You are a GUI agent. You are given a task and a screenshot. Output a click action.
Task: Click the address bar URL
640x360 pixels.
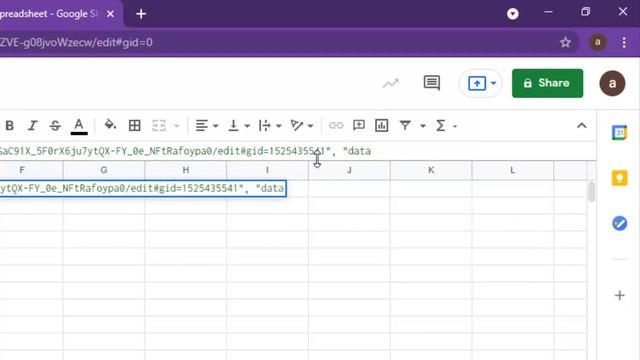point(76,42)
